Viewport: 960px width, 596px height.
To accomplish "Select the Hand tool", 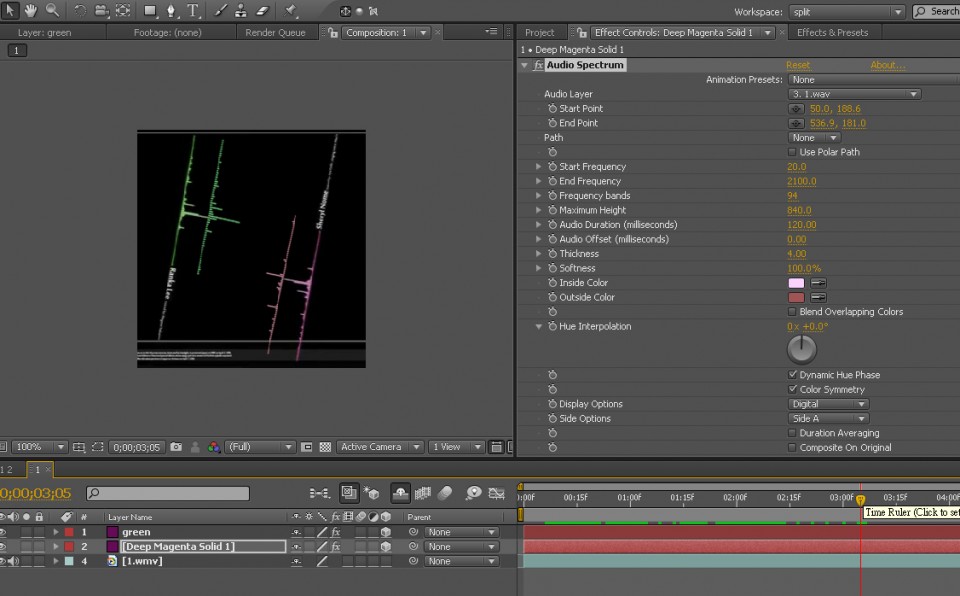I will (x=31, y=11).
